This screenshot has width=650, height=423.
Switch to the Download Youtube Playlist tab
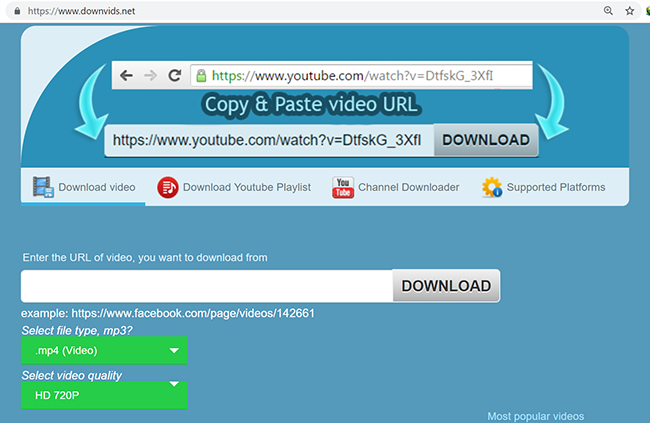click(x=246, y=187)
